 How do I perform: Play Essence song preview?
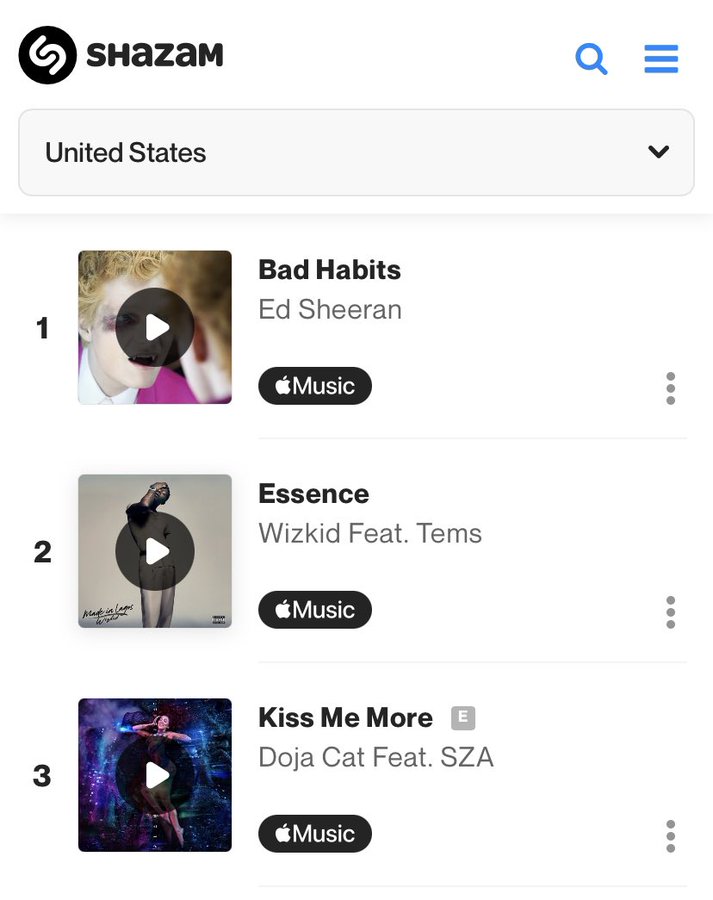[x=155, y=551]
